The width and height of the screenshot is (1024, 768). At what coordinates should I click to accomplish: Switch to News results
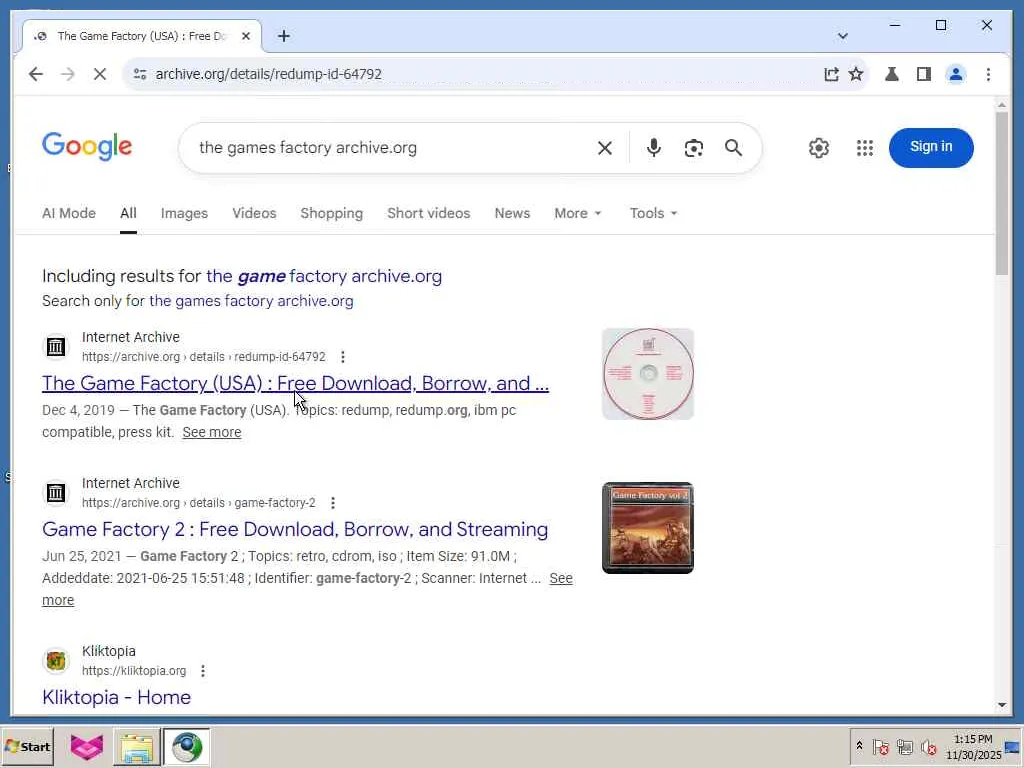click(512, 214)
